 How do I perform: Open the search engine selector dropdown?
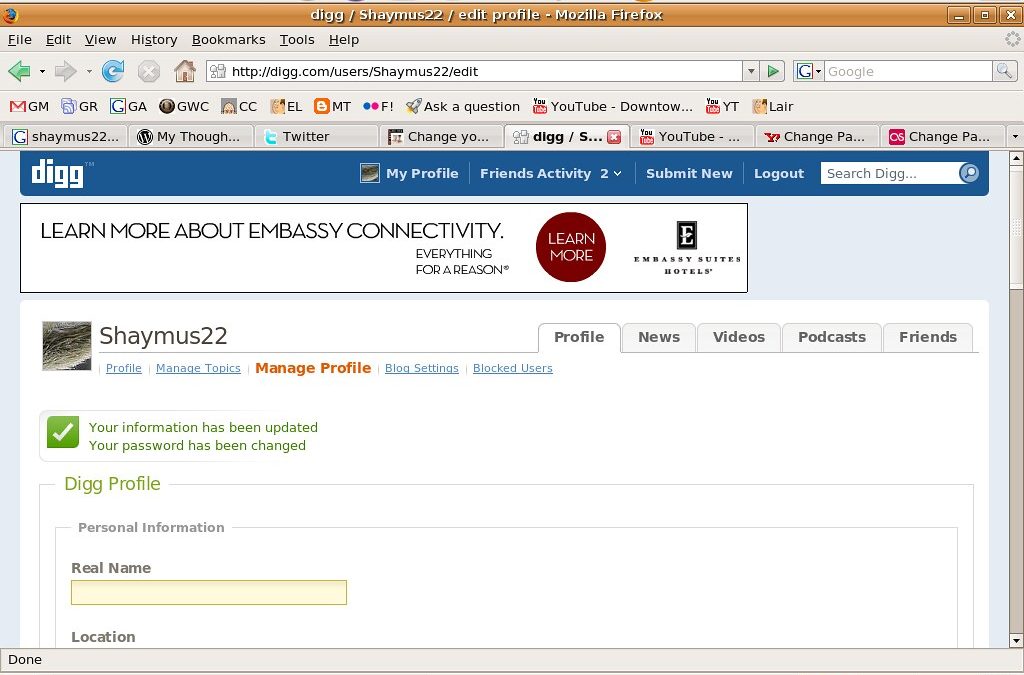click(x=808, y=71)
